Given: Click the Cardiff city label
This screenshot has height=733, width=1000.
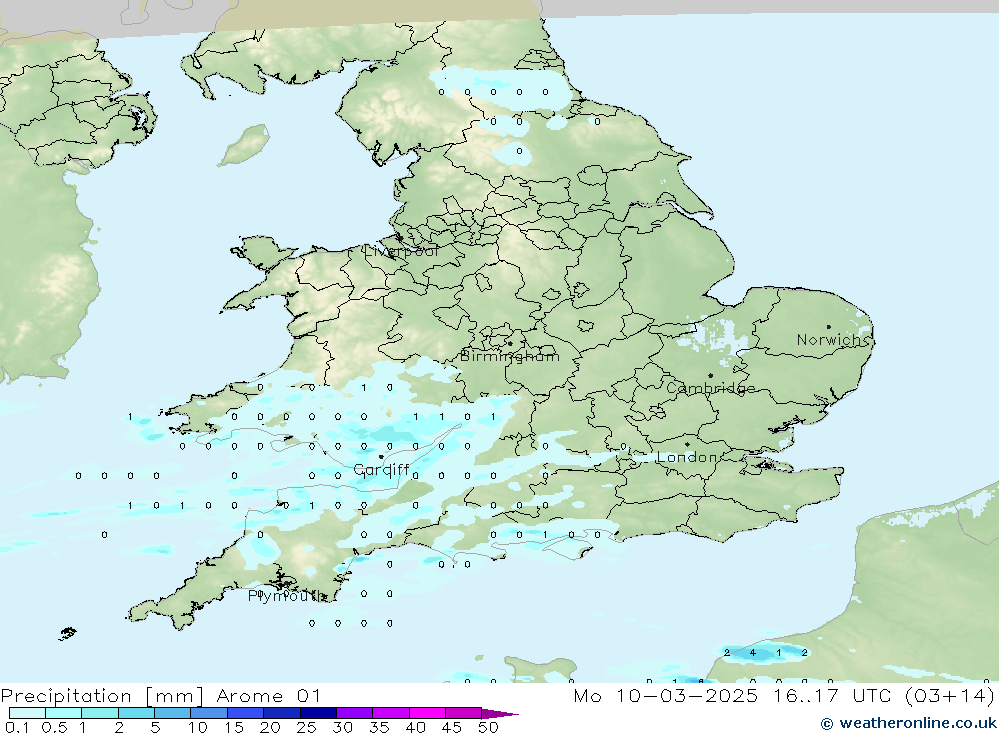Looking at the screenshot, I should point(381,470).
